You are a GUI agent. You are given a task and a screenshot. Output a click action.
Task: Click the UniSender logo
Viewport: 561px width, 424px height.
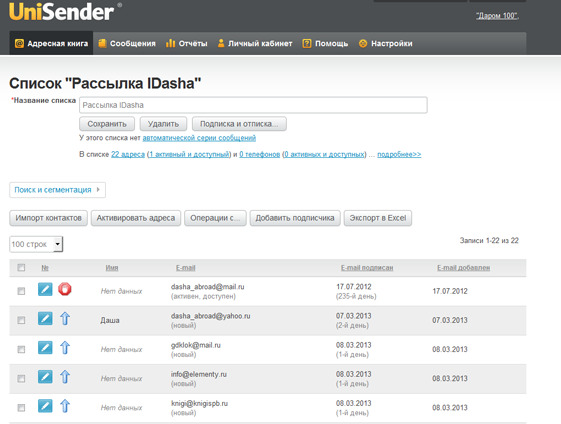(62, 11)
